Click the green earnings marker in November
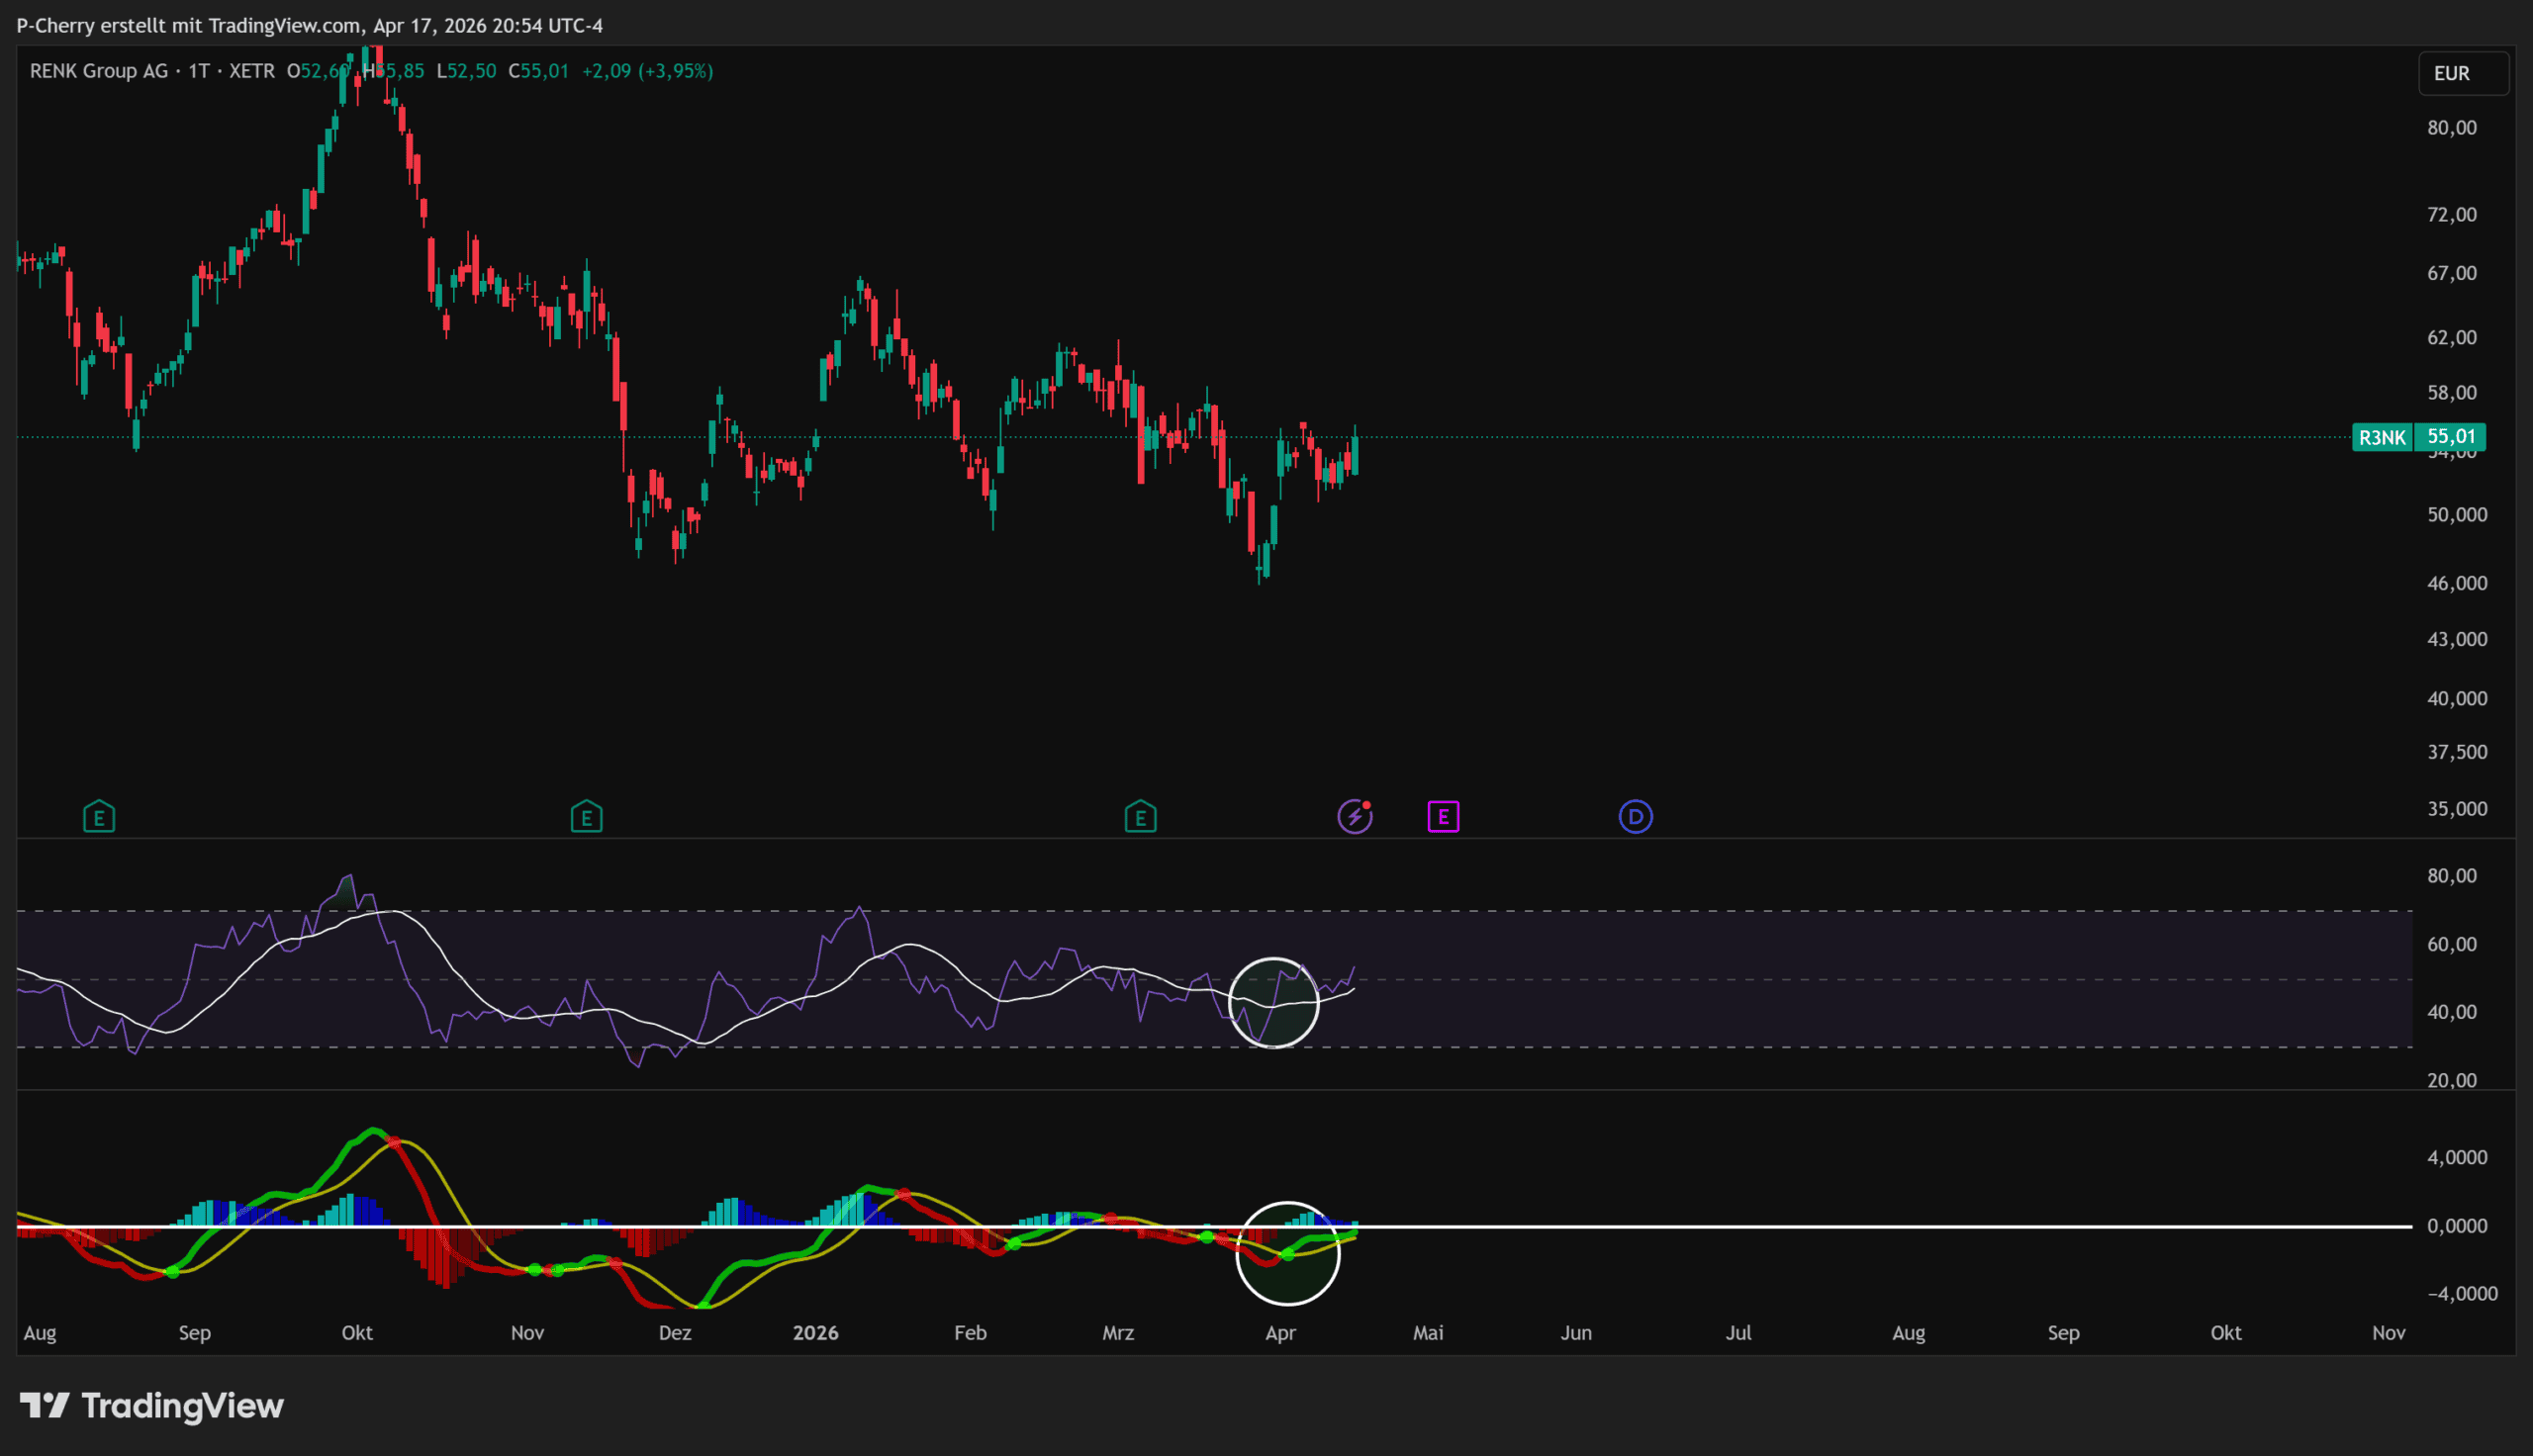 pos(587,818)
